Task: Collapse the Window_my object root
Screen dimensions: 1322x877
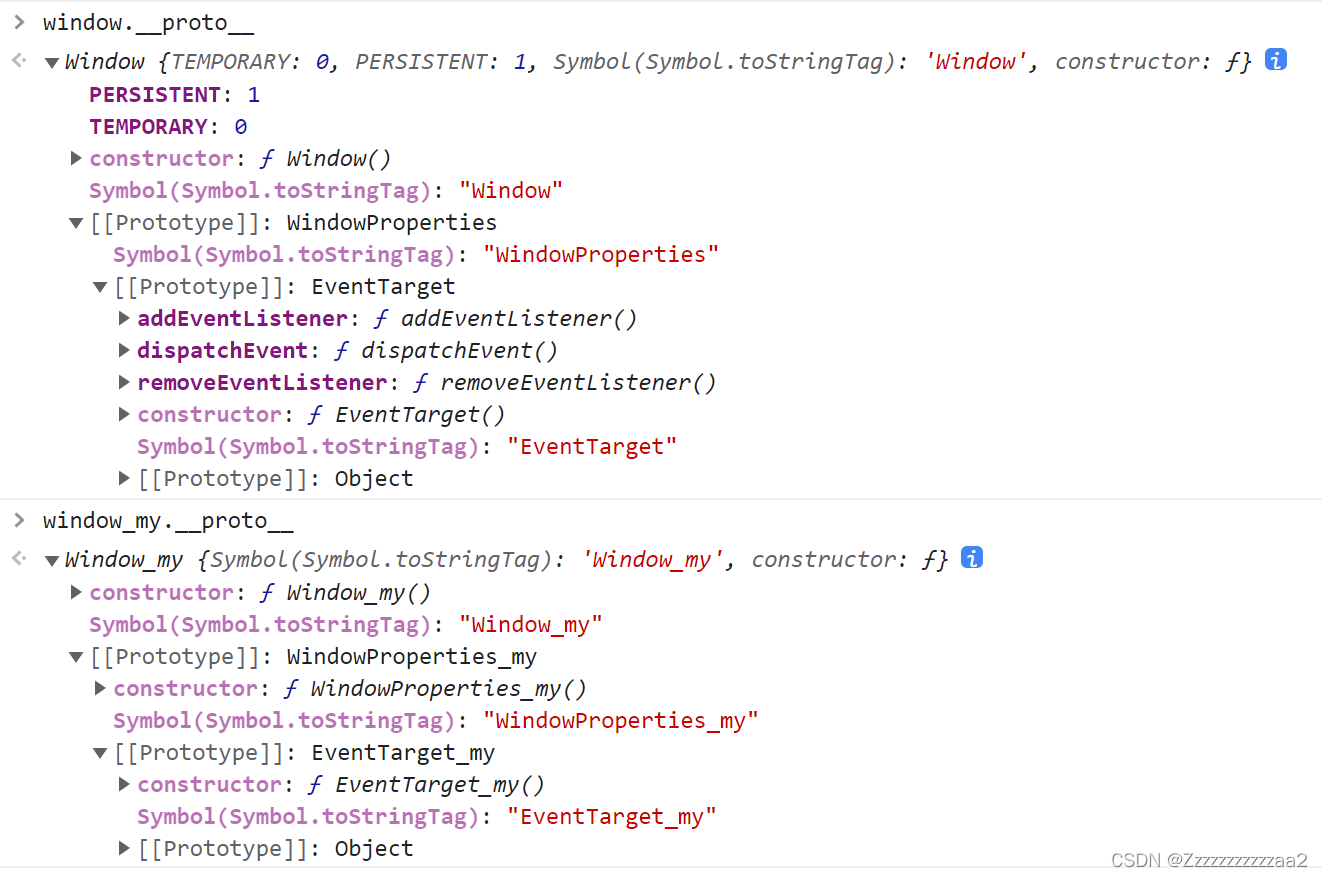Action: (x=51, y=561)
